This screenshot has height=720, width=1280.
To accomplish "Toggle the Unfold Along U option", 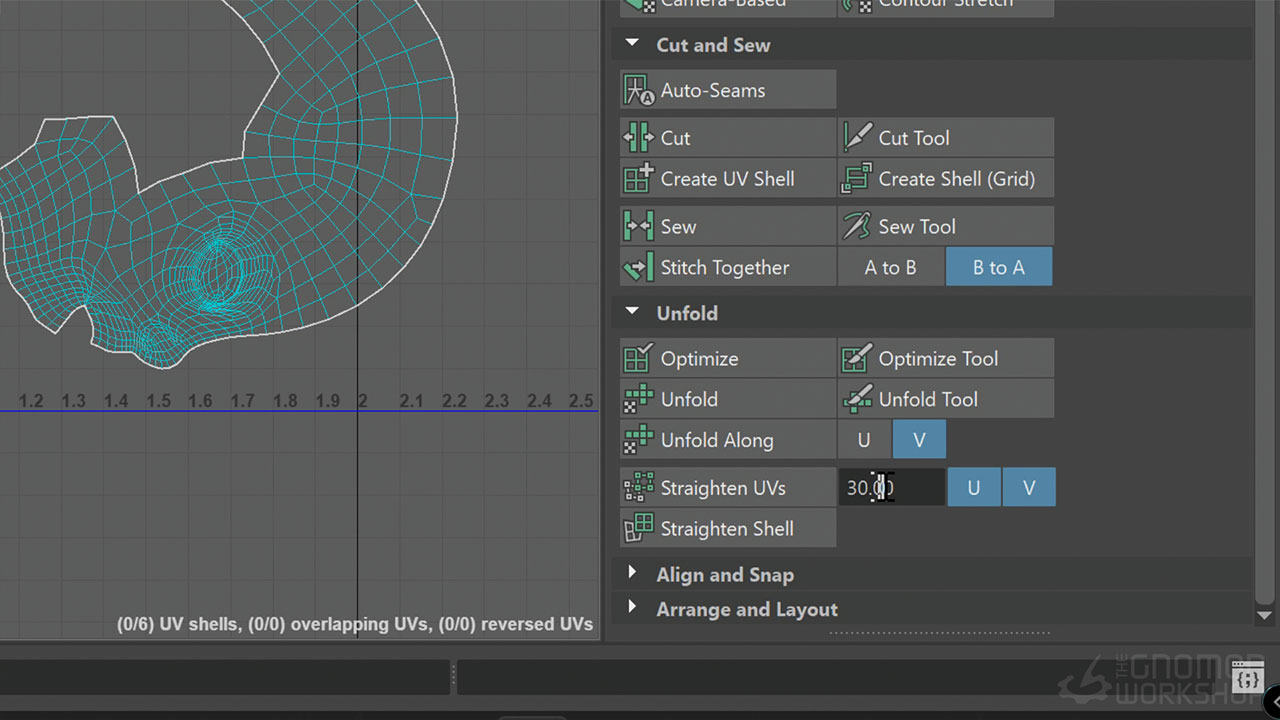I will (x=864, y=440).
